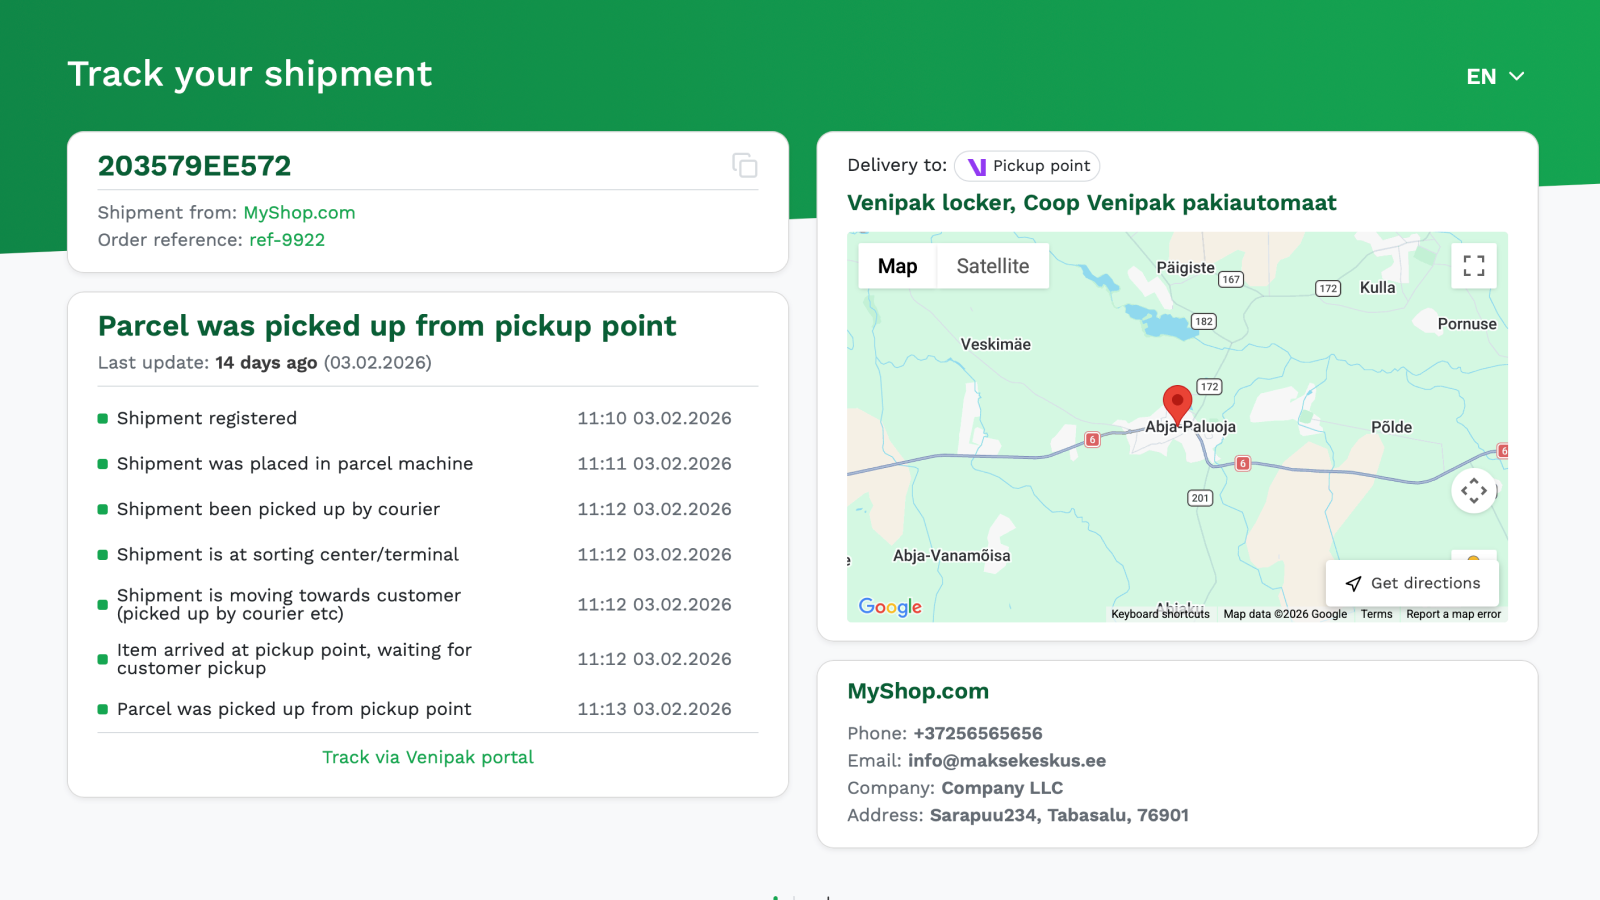Click the 11:10 03.02.2026 timestamp
Viewport: 1600px width, 900px height.
tap(654, 418)
